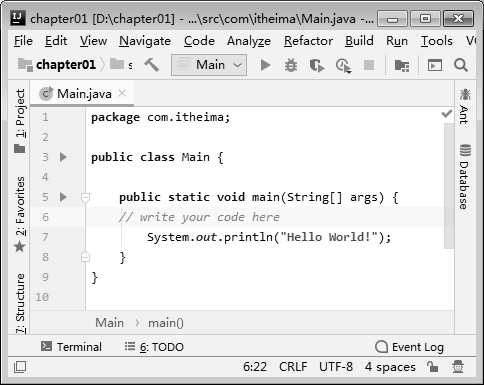Viewport: 484px width, 385px height.
Task: Click the 6:22 cursor position indicator
Action: (255, 367)
